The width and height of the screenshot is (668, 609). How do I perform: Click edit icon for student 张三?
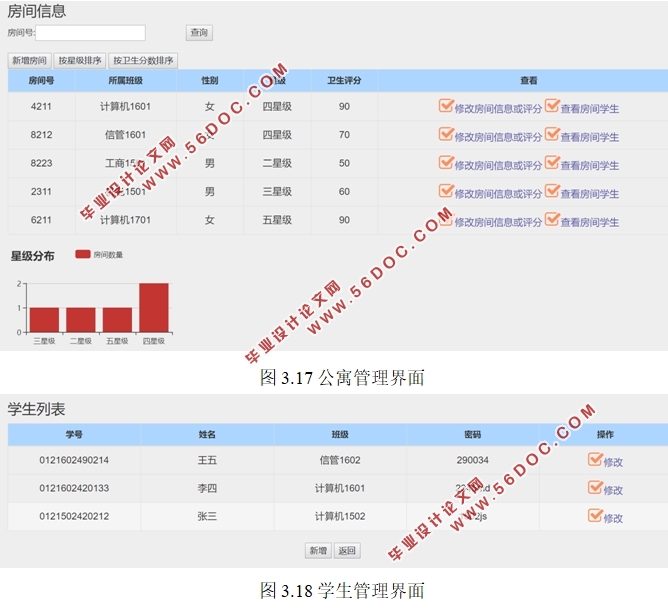pyautogui.click(x=595, y=516)
